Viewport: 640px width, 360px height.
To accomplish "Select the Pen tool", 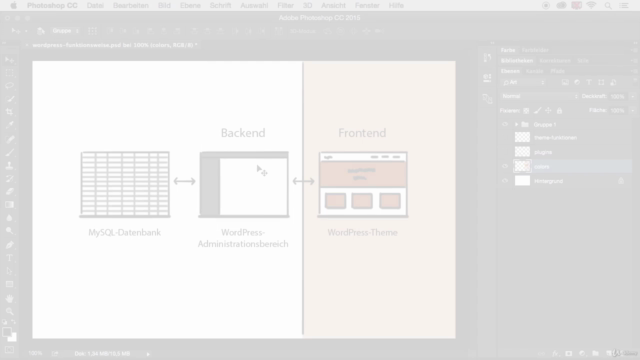I will pyautogui.click(x=9, y=245).
